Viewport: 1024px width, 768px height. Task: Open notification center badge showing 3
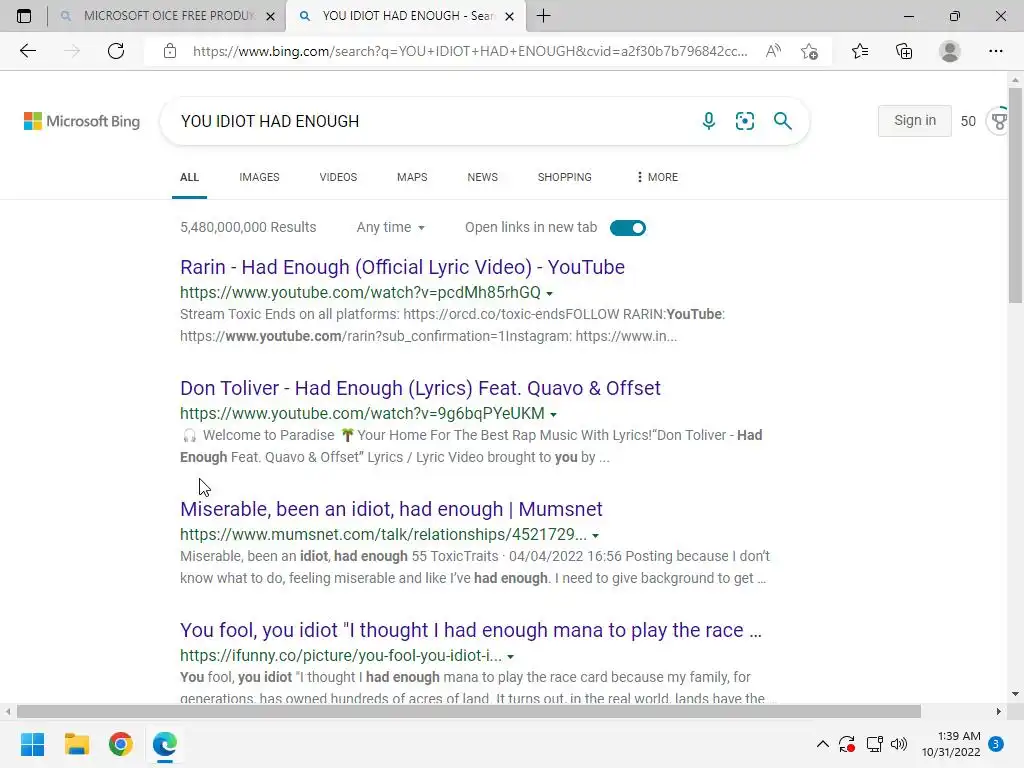click(996, 744)
